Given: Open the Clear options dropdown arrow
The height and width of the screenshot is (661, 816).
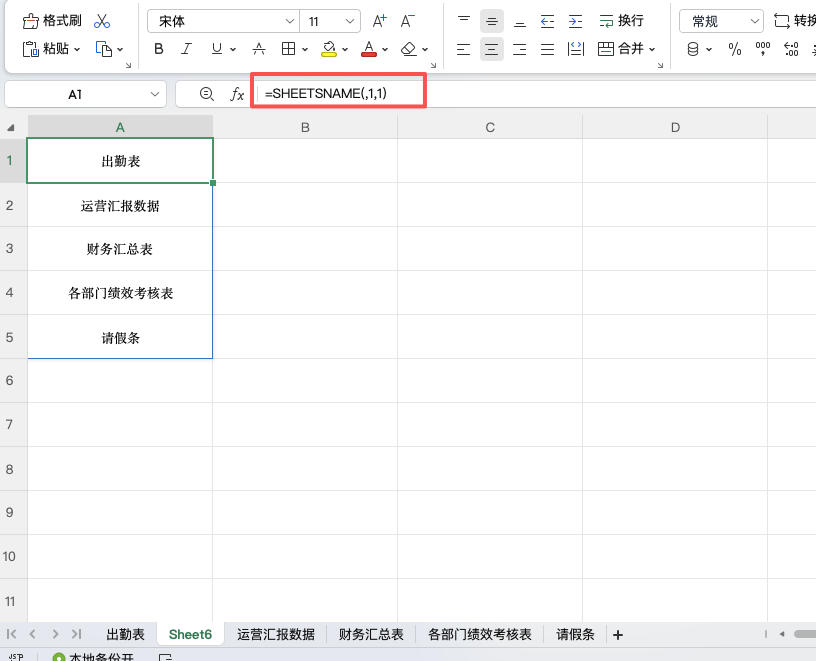Looking at the screenshot, I should [x=425, y=49].
